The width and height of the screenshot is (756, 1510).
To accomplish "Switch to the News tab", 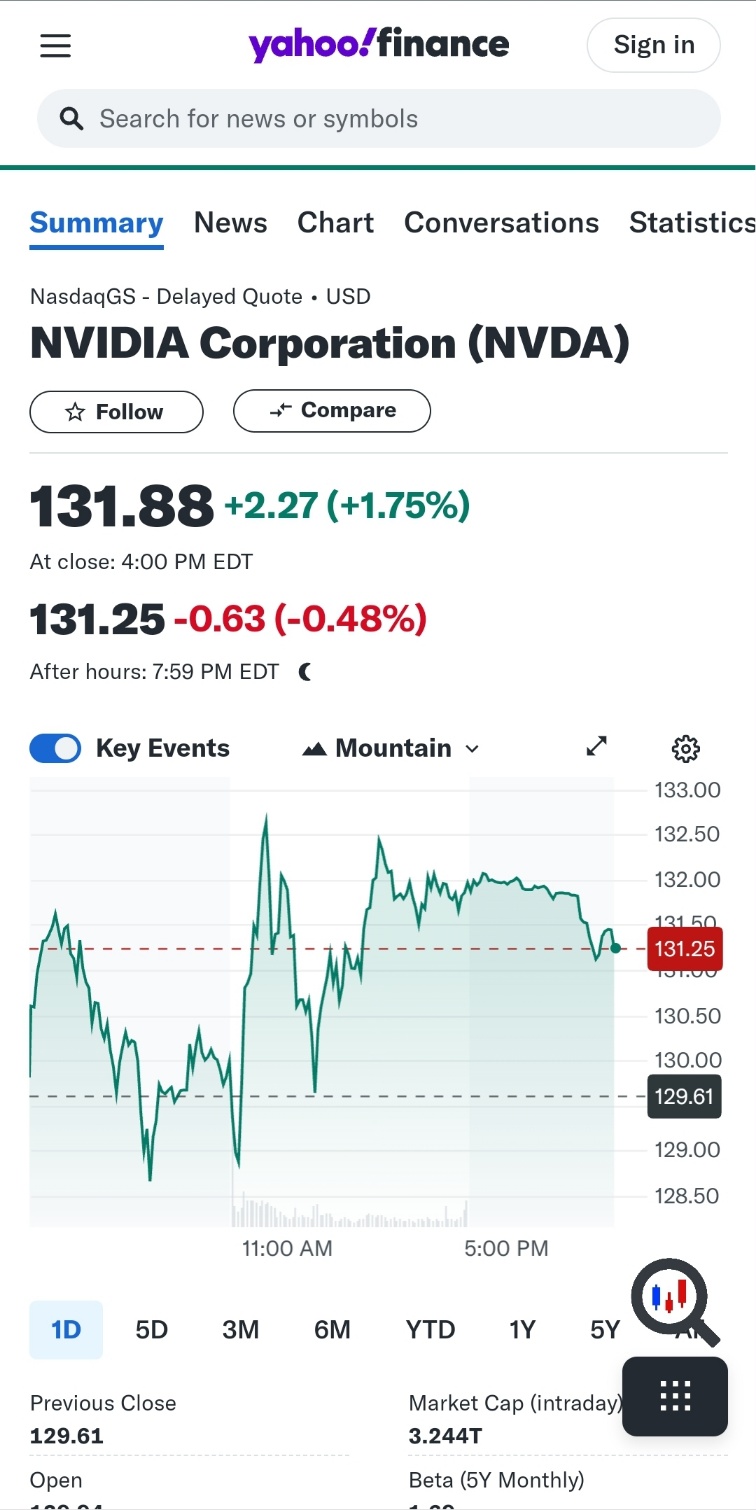I will point(231,223).
